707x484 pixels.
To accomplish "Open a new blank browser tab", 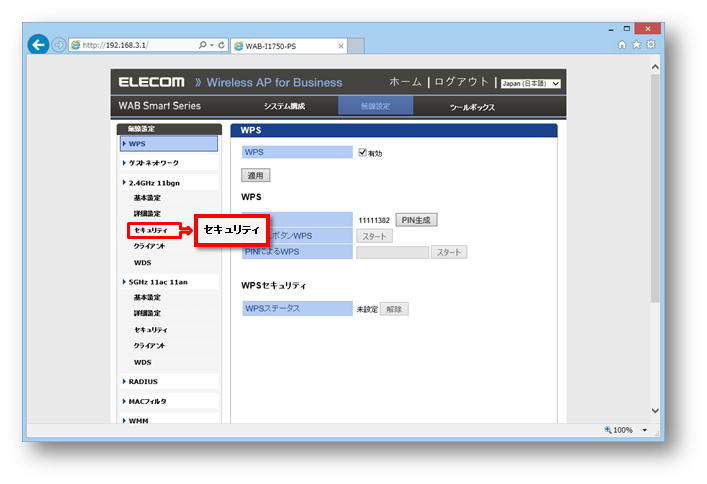I will (x=356, y=46).
